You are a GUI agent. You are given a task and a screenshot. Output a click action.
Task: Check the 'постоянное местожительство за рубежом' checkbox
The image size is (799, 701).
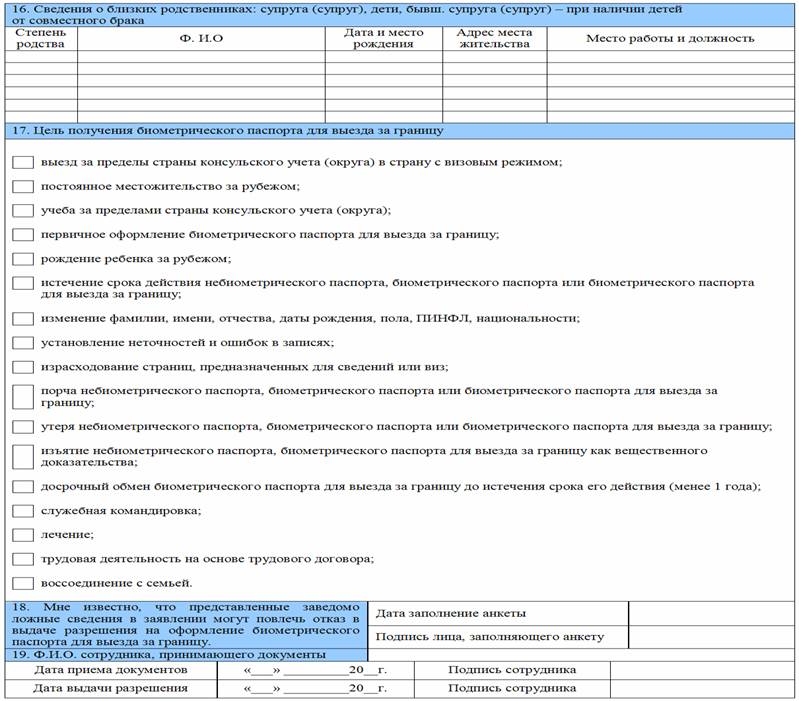coord(23,186)
